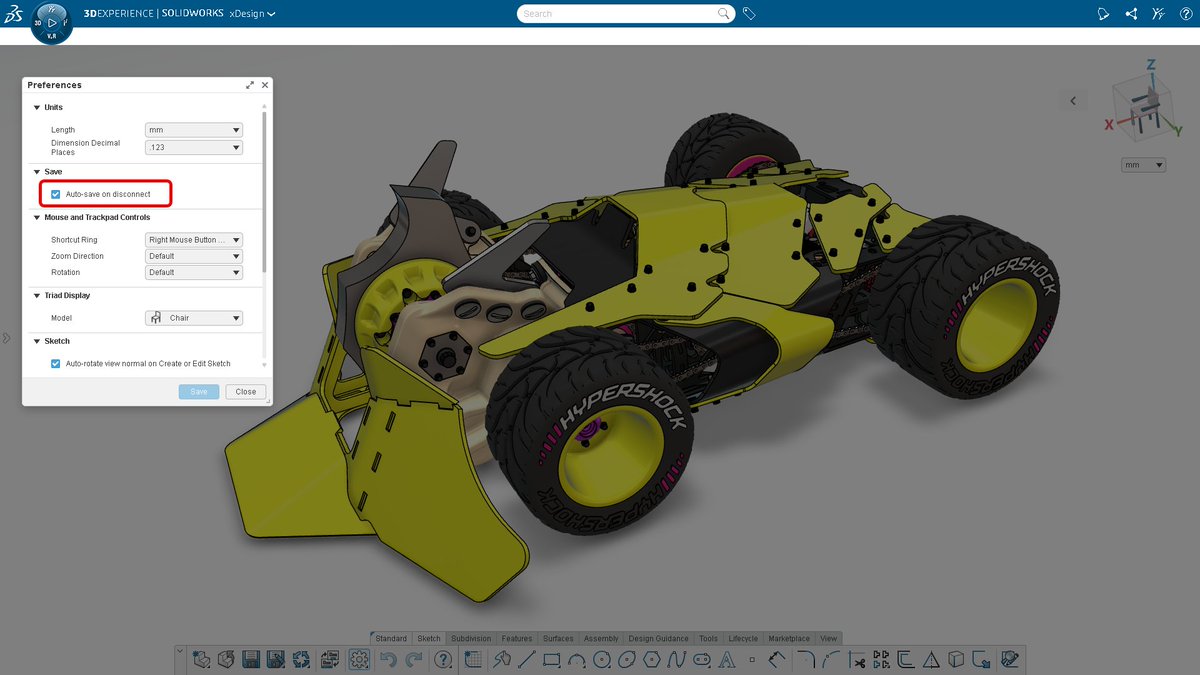Create new component from action bar
The width and height of the screenshot is (1200, 675).
coord(201,659)
